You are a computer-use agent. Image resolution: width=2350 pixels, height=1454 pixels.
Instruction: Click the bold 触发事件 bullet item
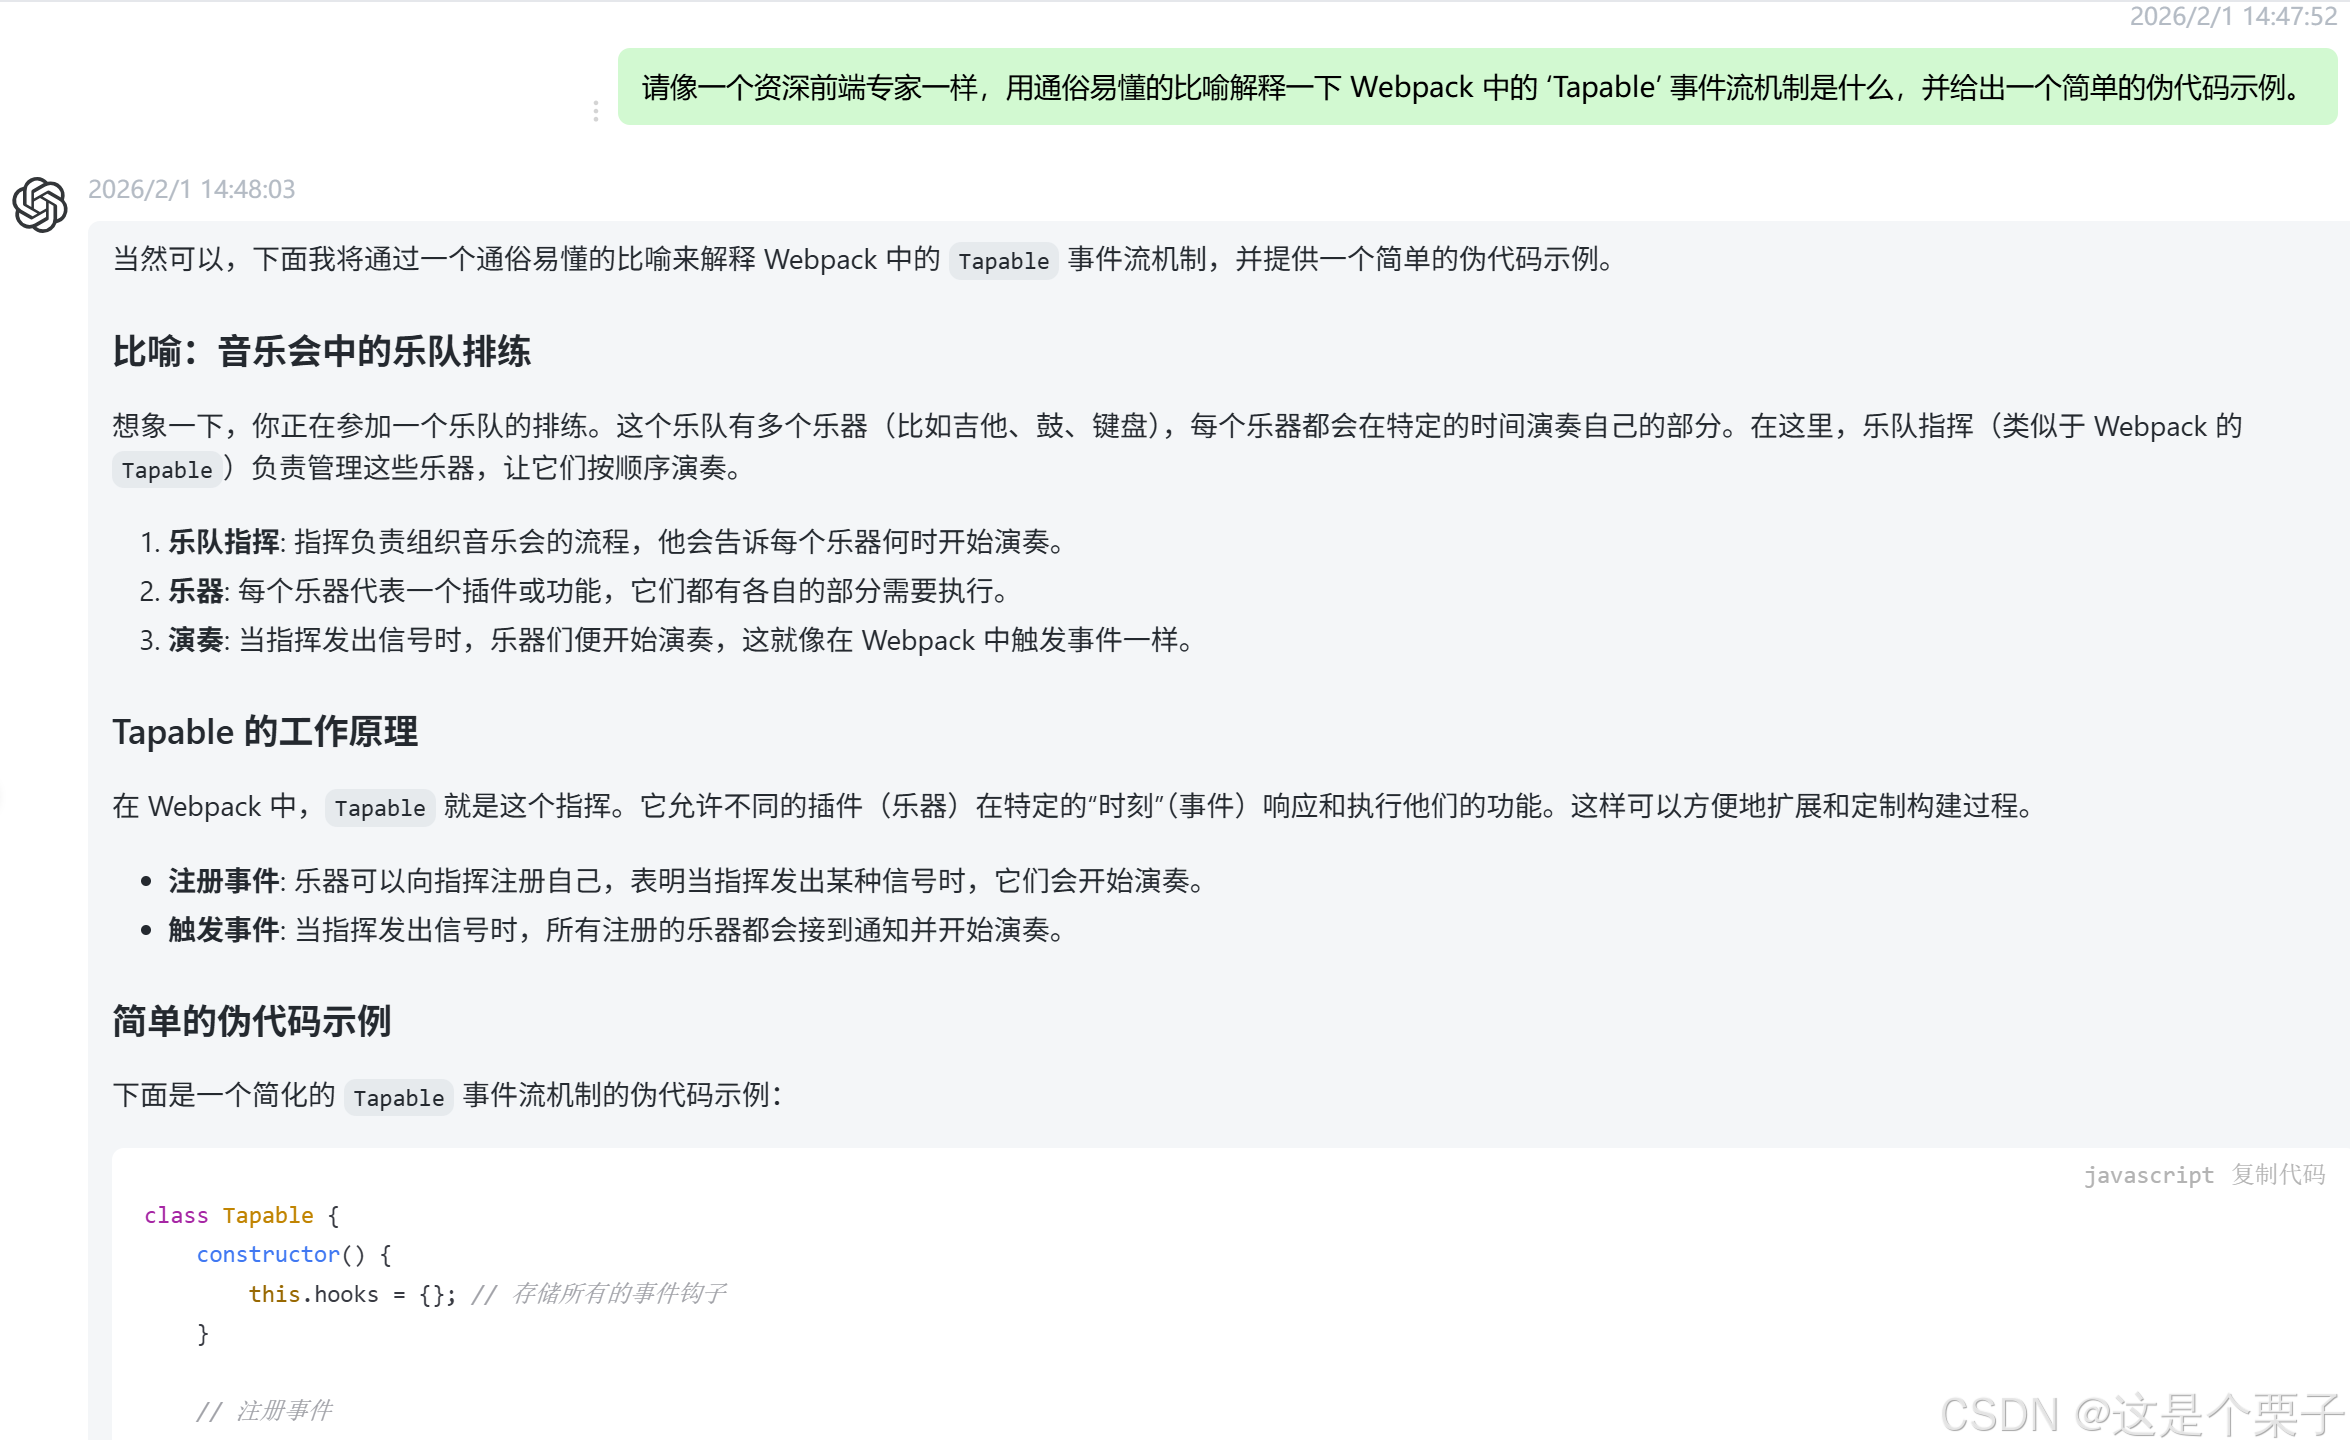click(224, 930)
